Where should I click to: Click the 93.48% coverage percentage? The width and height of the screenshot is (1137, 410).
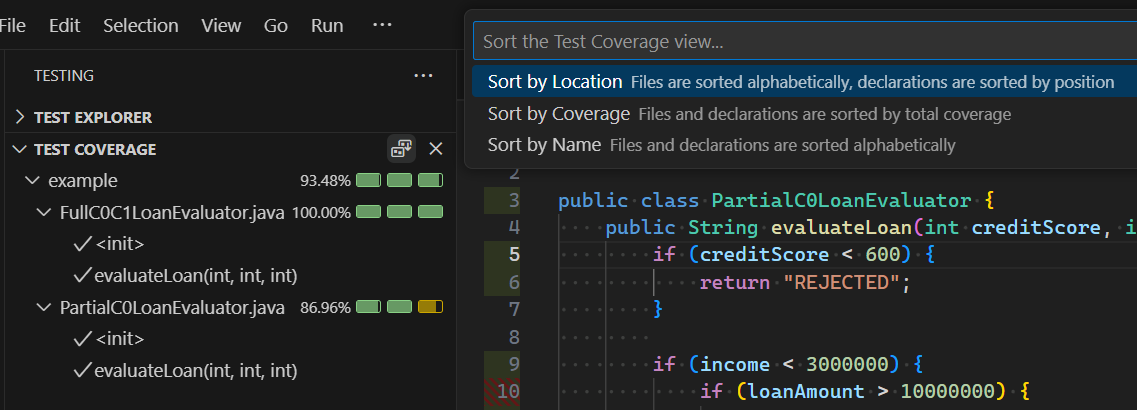click(x=326, y=181)
